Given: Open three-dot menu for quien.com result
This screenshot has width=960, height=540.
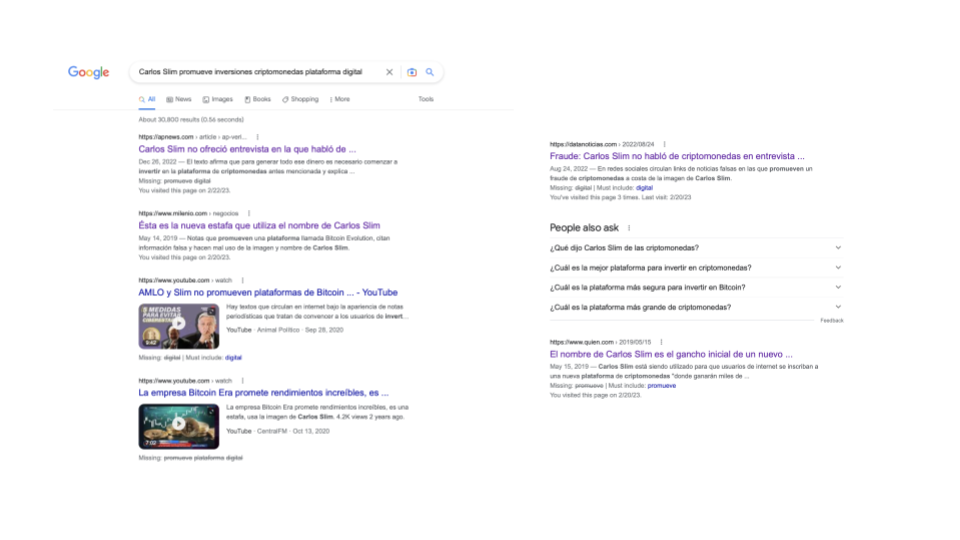Looking at the screenshot, I should pos(661,342).
